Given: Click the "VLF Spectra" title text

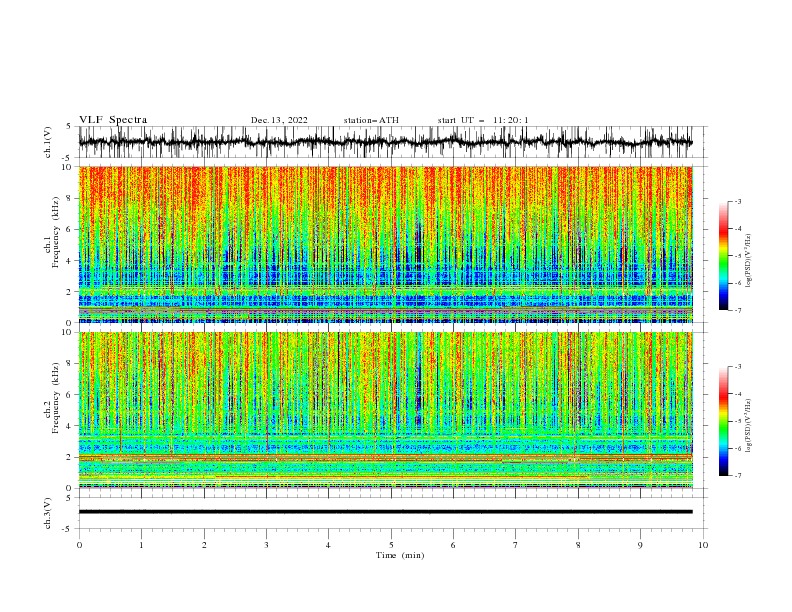Looking at the screenshot, I should (113, 120).
